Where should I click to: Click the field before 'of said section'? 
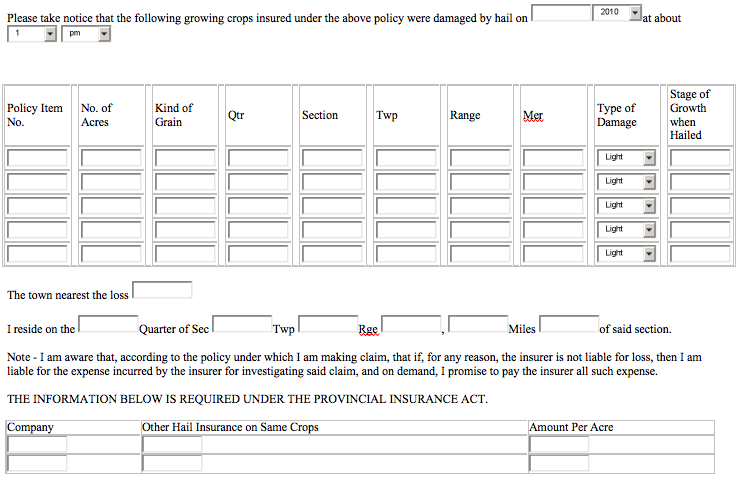tap(569, 324)
